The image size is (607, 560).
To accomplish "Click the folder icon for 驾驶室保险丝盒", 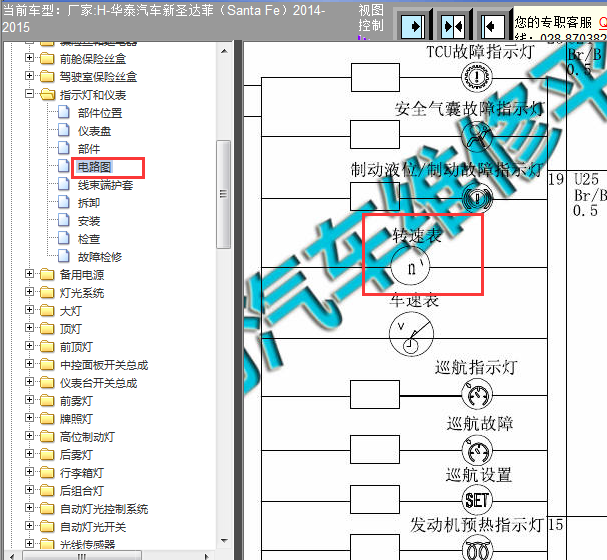I will coord(47,76).
